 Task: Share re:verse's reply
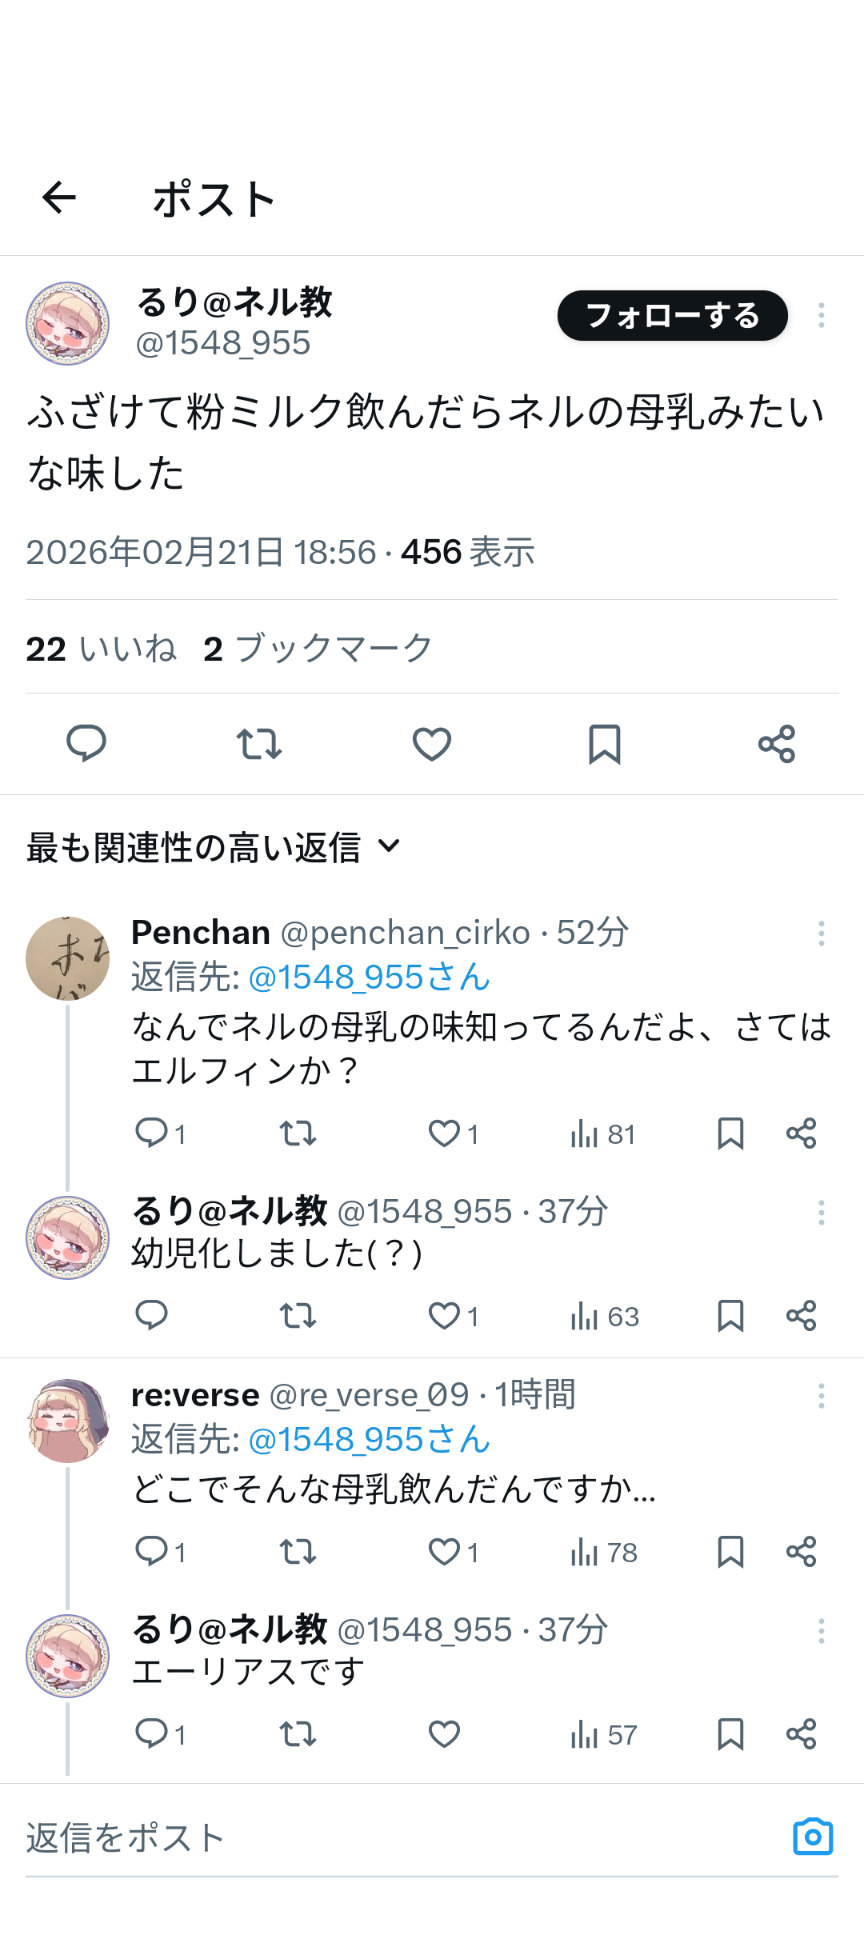(x=801, y=1551)
